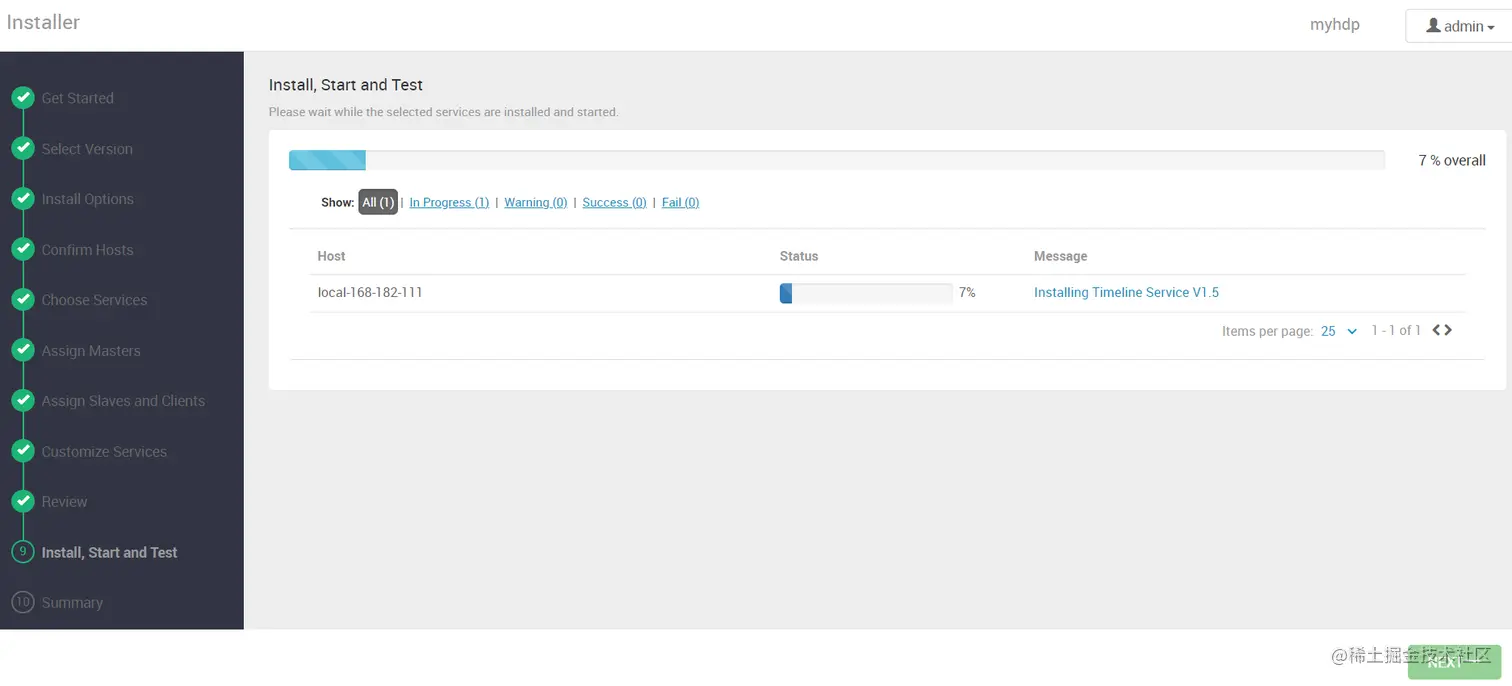Select the Select Version wizard step
The width and height of the screenshot is (1512, 686).
pyautogui.click(x=87, y=149)
